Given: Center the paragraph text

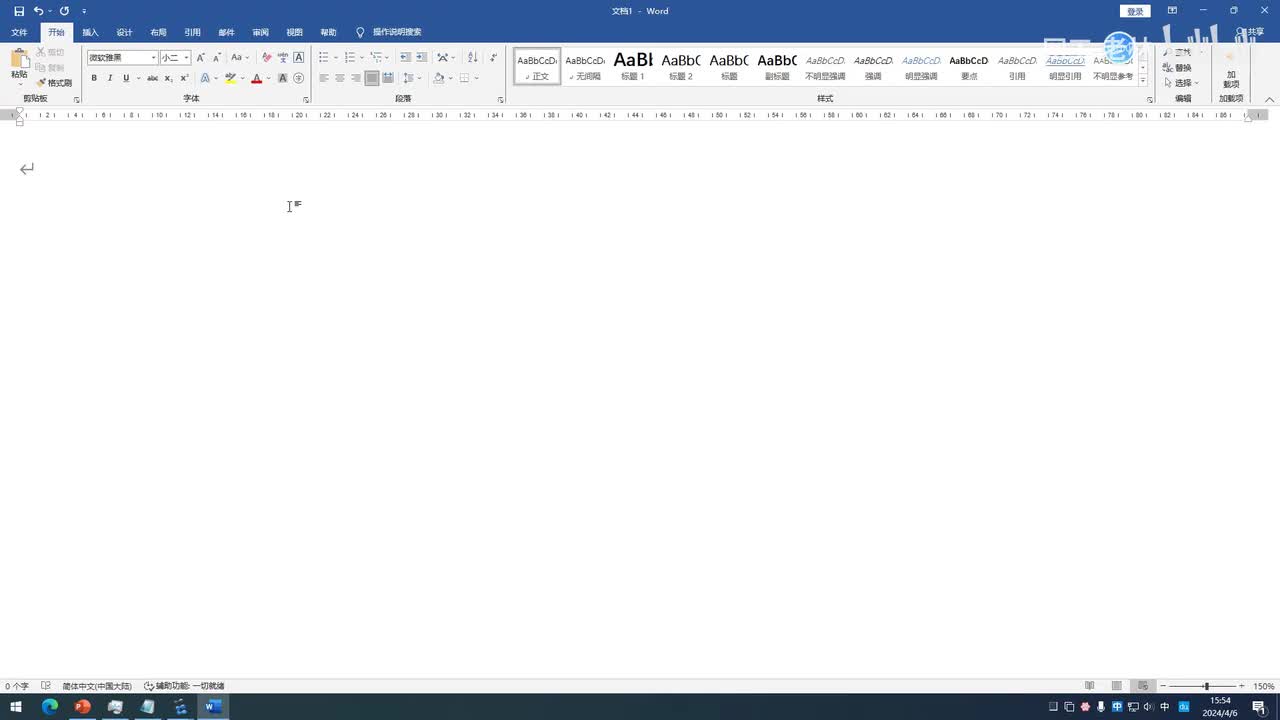Looking at the screenshot, I should click(340, 78).
